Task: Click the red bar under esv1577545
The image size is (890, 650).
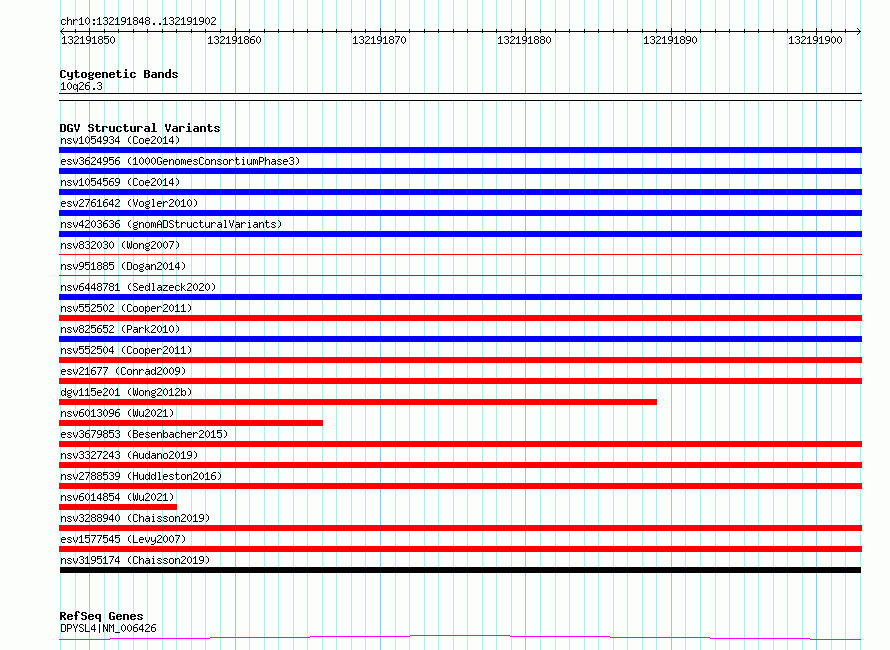Action: 460,549
